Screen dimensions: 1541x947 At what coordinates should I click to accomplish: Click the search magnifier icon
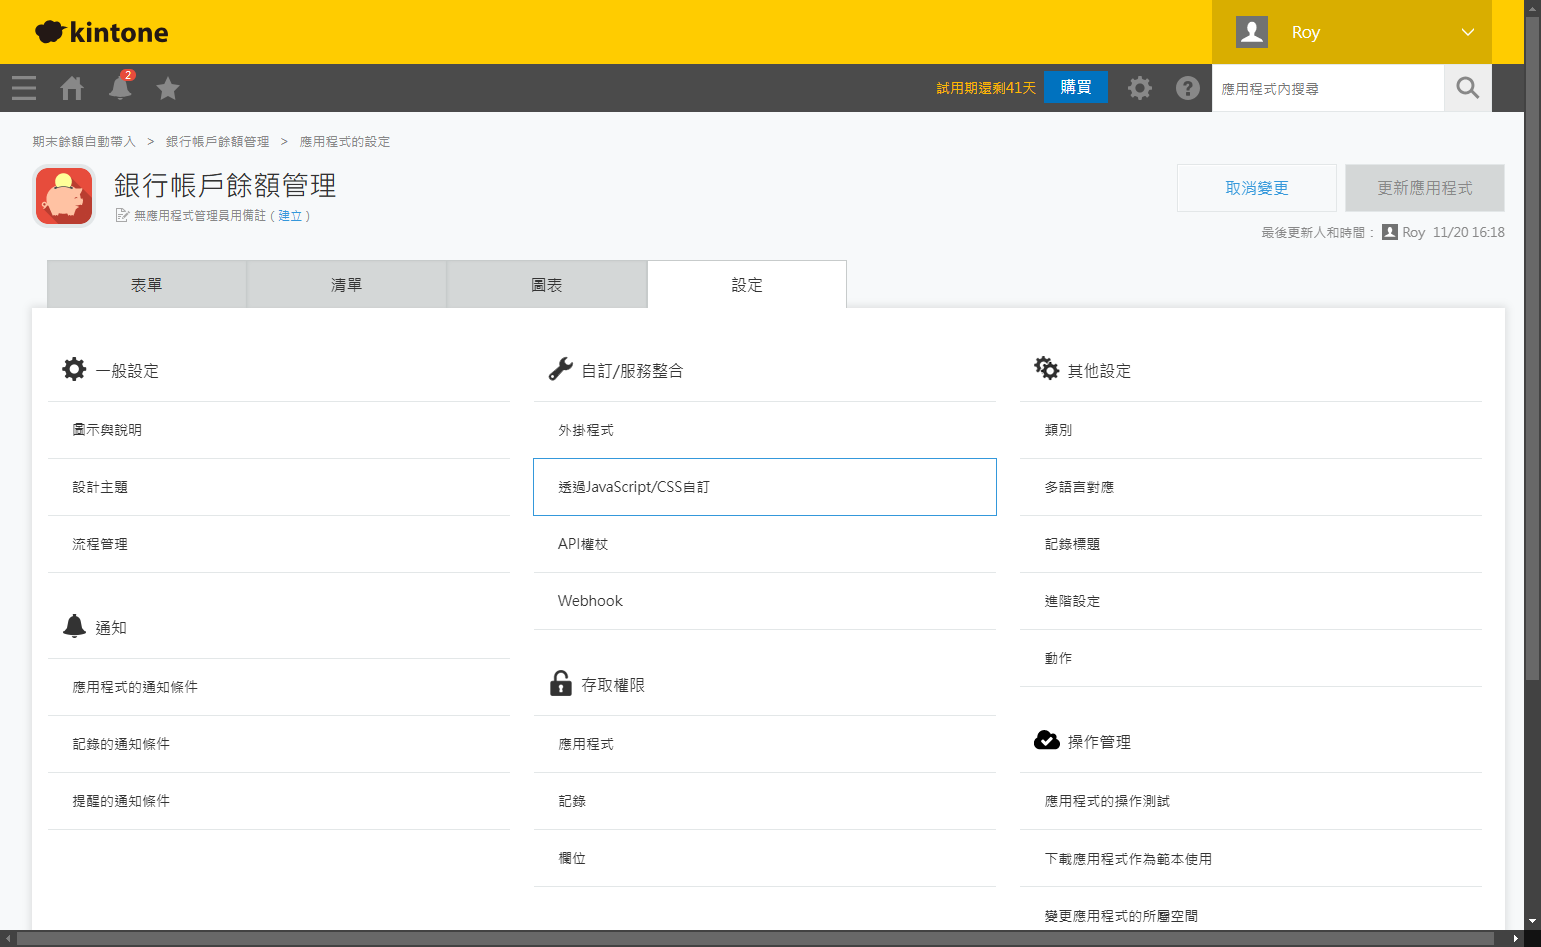click(1468, 88)
